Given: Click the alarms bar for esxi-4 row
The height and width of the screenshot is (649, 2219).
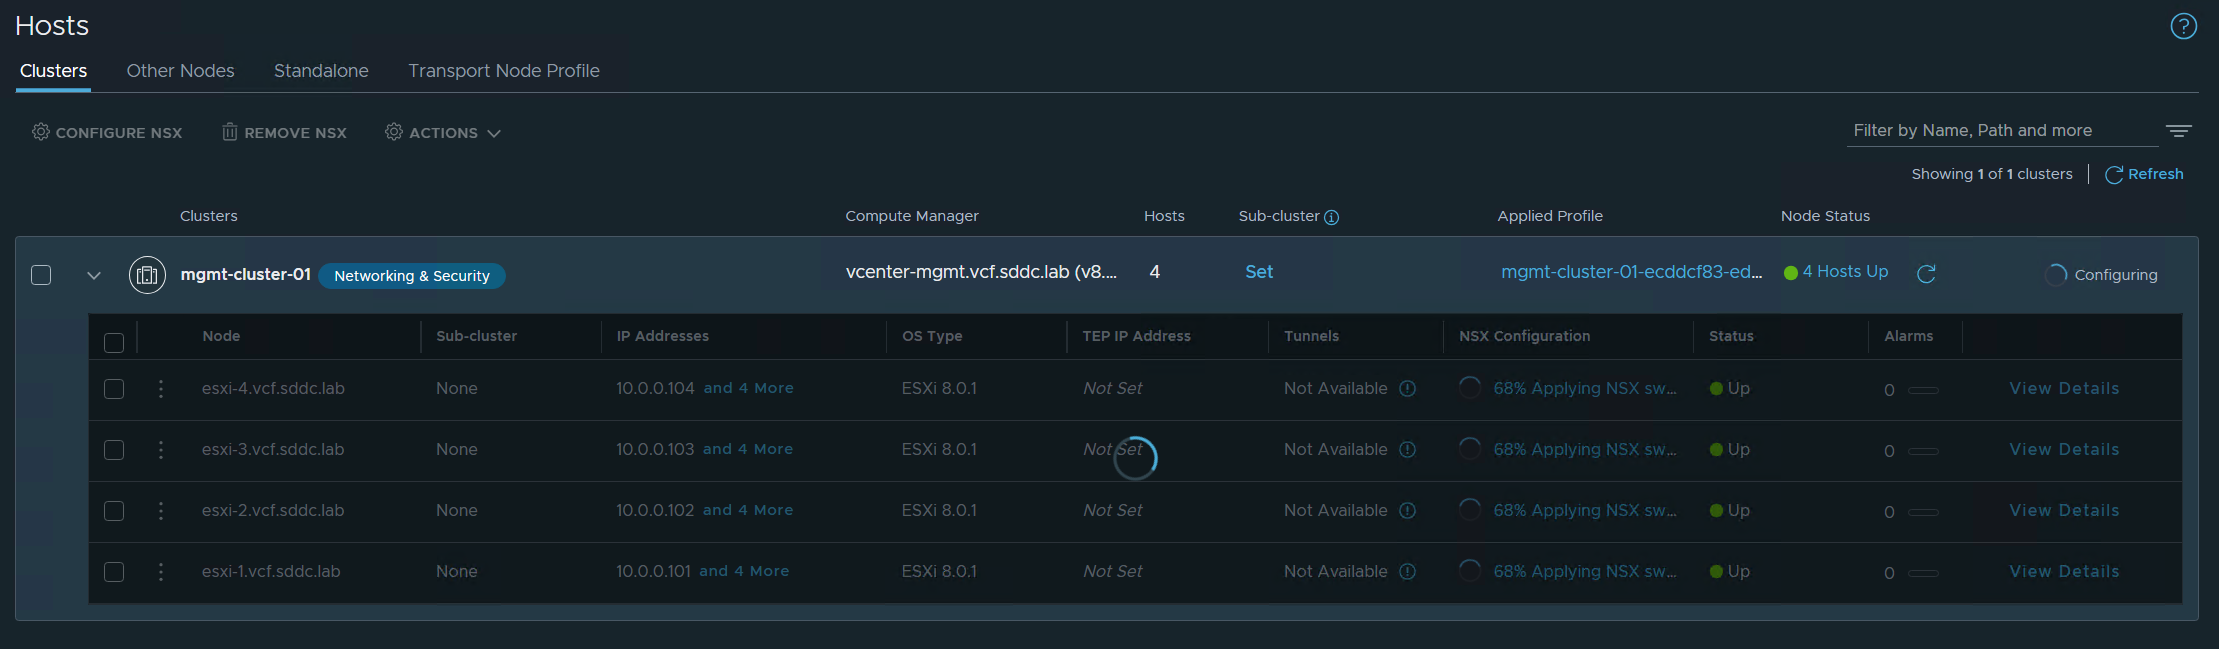Looking at the screenshot, I should point(1923,390).
